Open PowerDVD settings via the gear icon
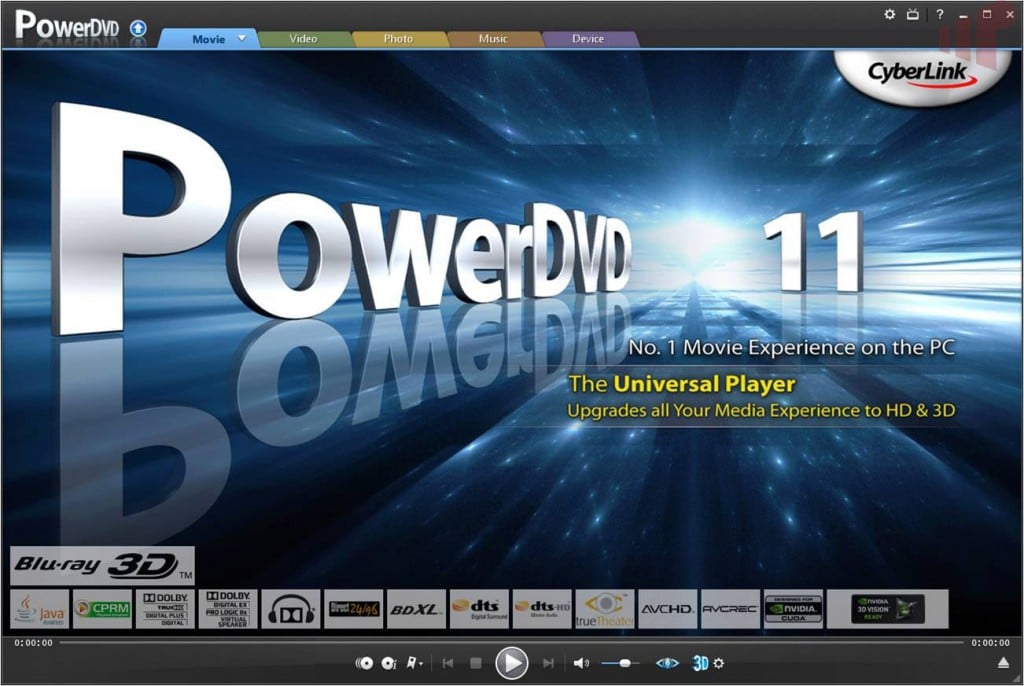1024x686 pixels. pos(889,14)
